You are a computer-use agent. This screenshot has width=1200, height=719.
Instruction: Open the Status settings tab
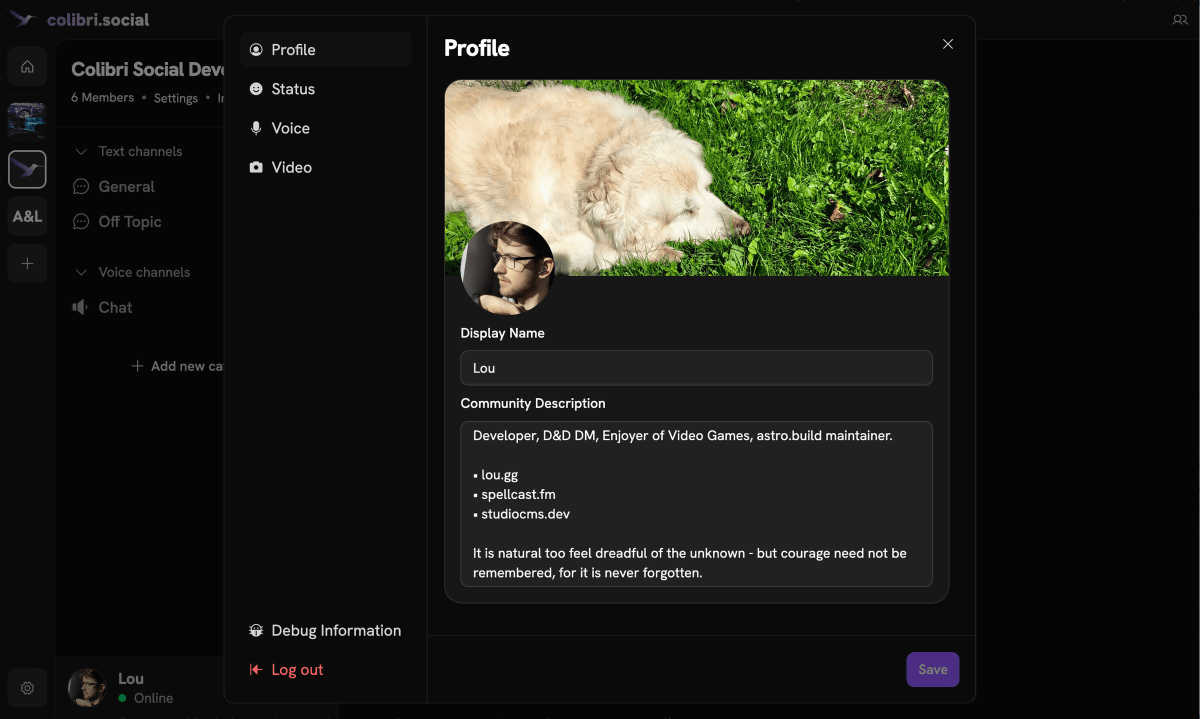292,89
